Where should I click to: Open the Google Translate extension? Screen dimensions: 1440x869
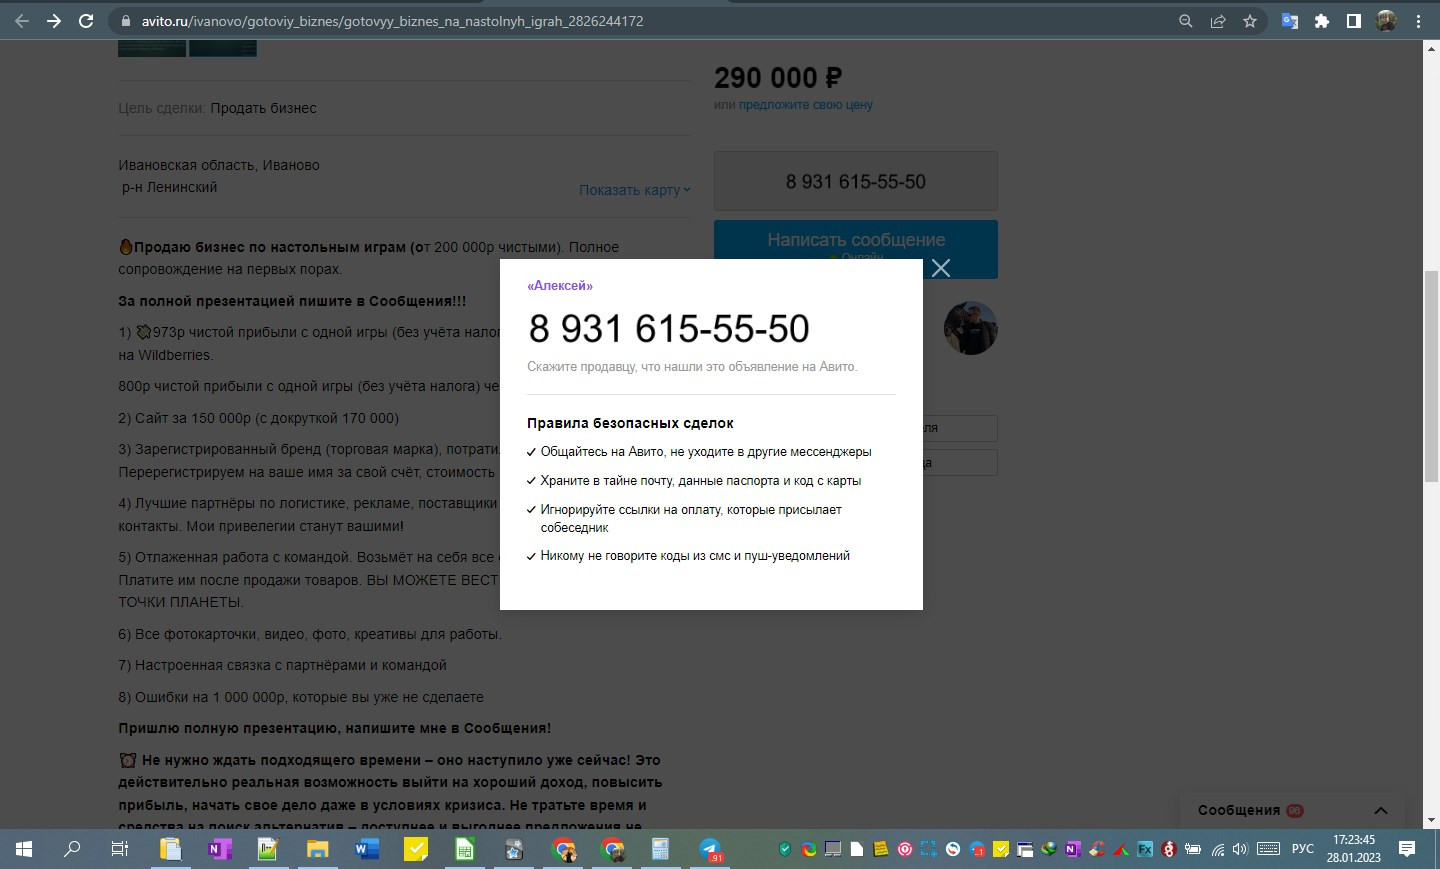[x=1290, y=21]
